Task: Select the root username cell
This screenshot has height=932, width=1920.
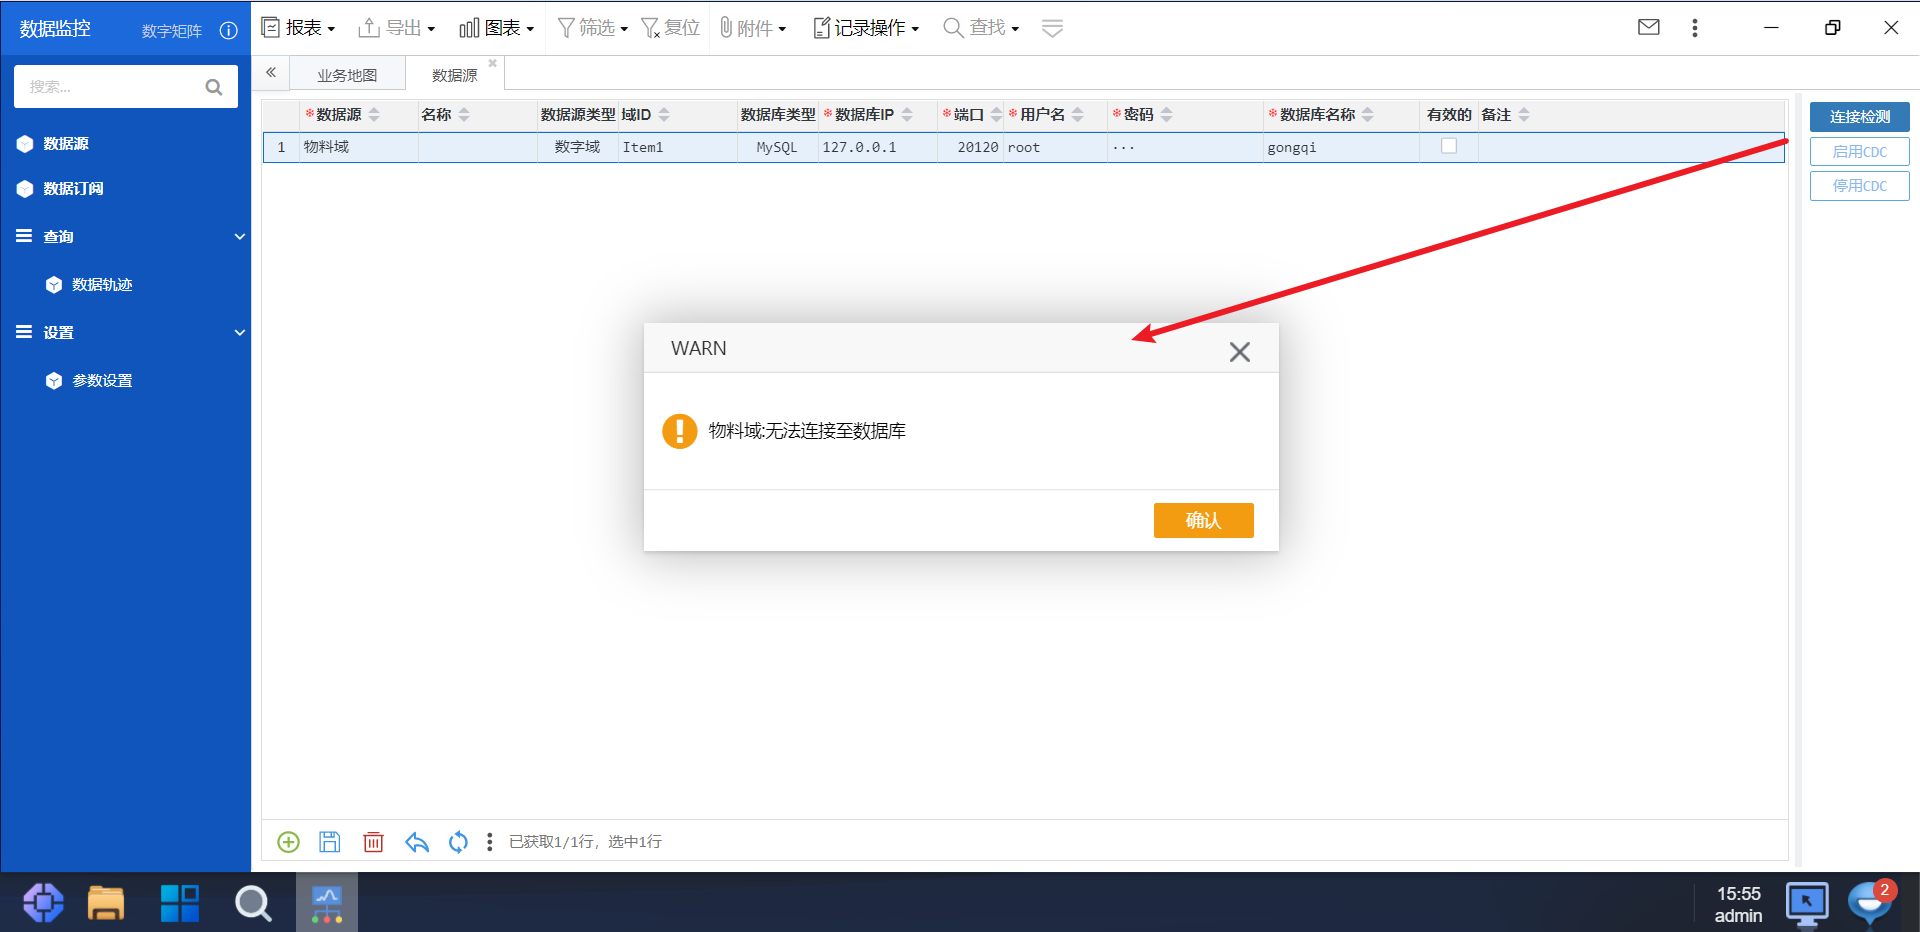Action: click(1055, 147)
